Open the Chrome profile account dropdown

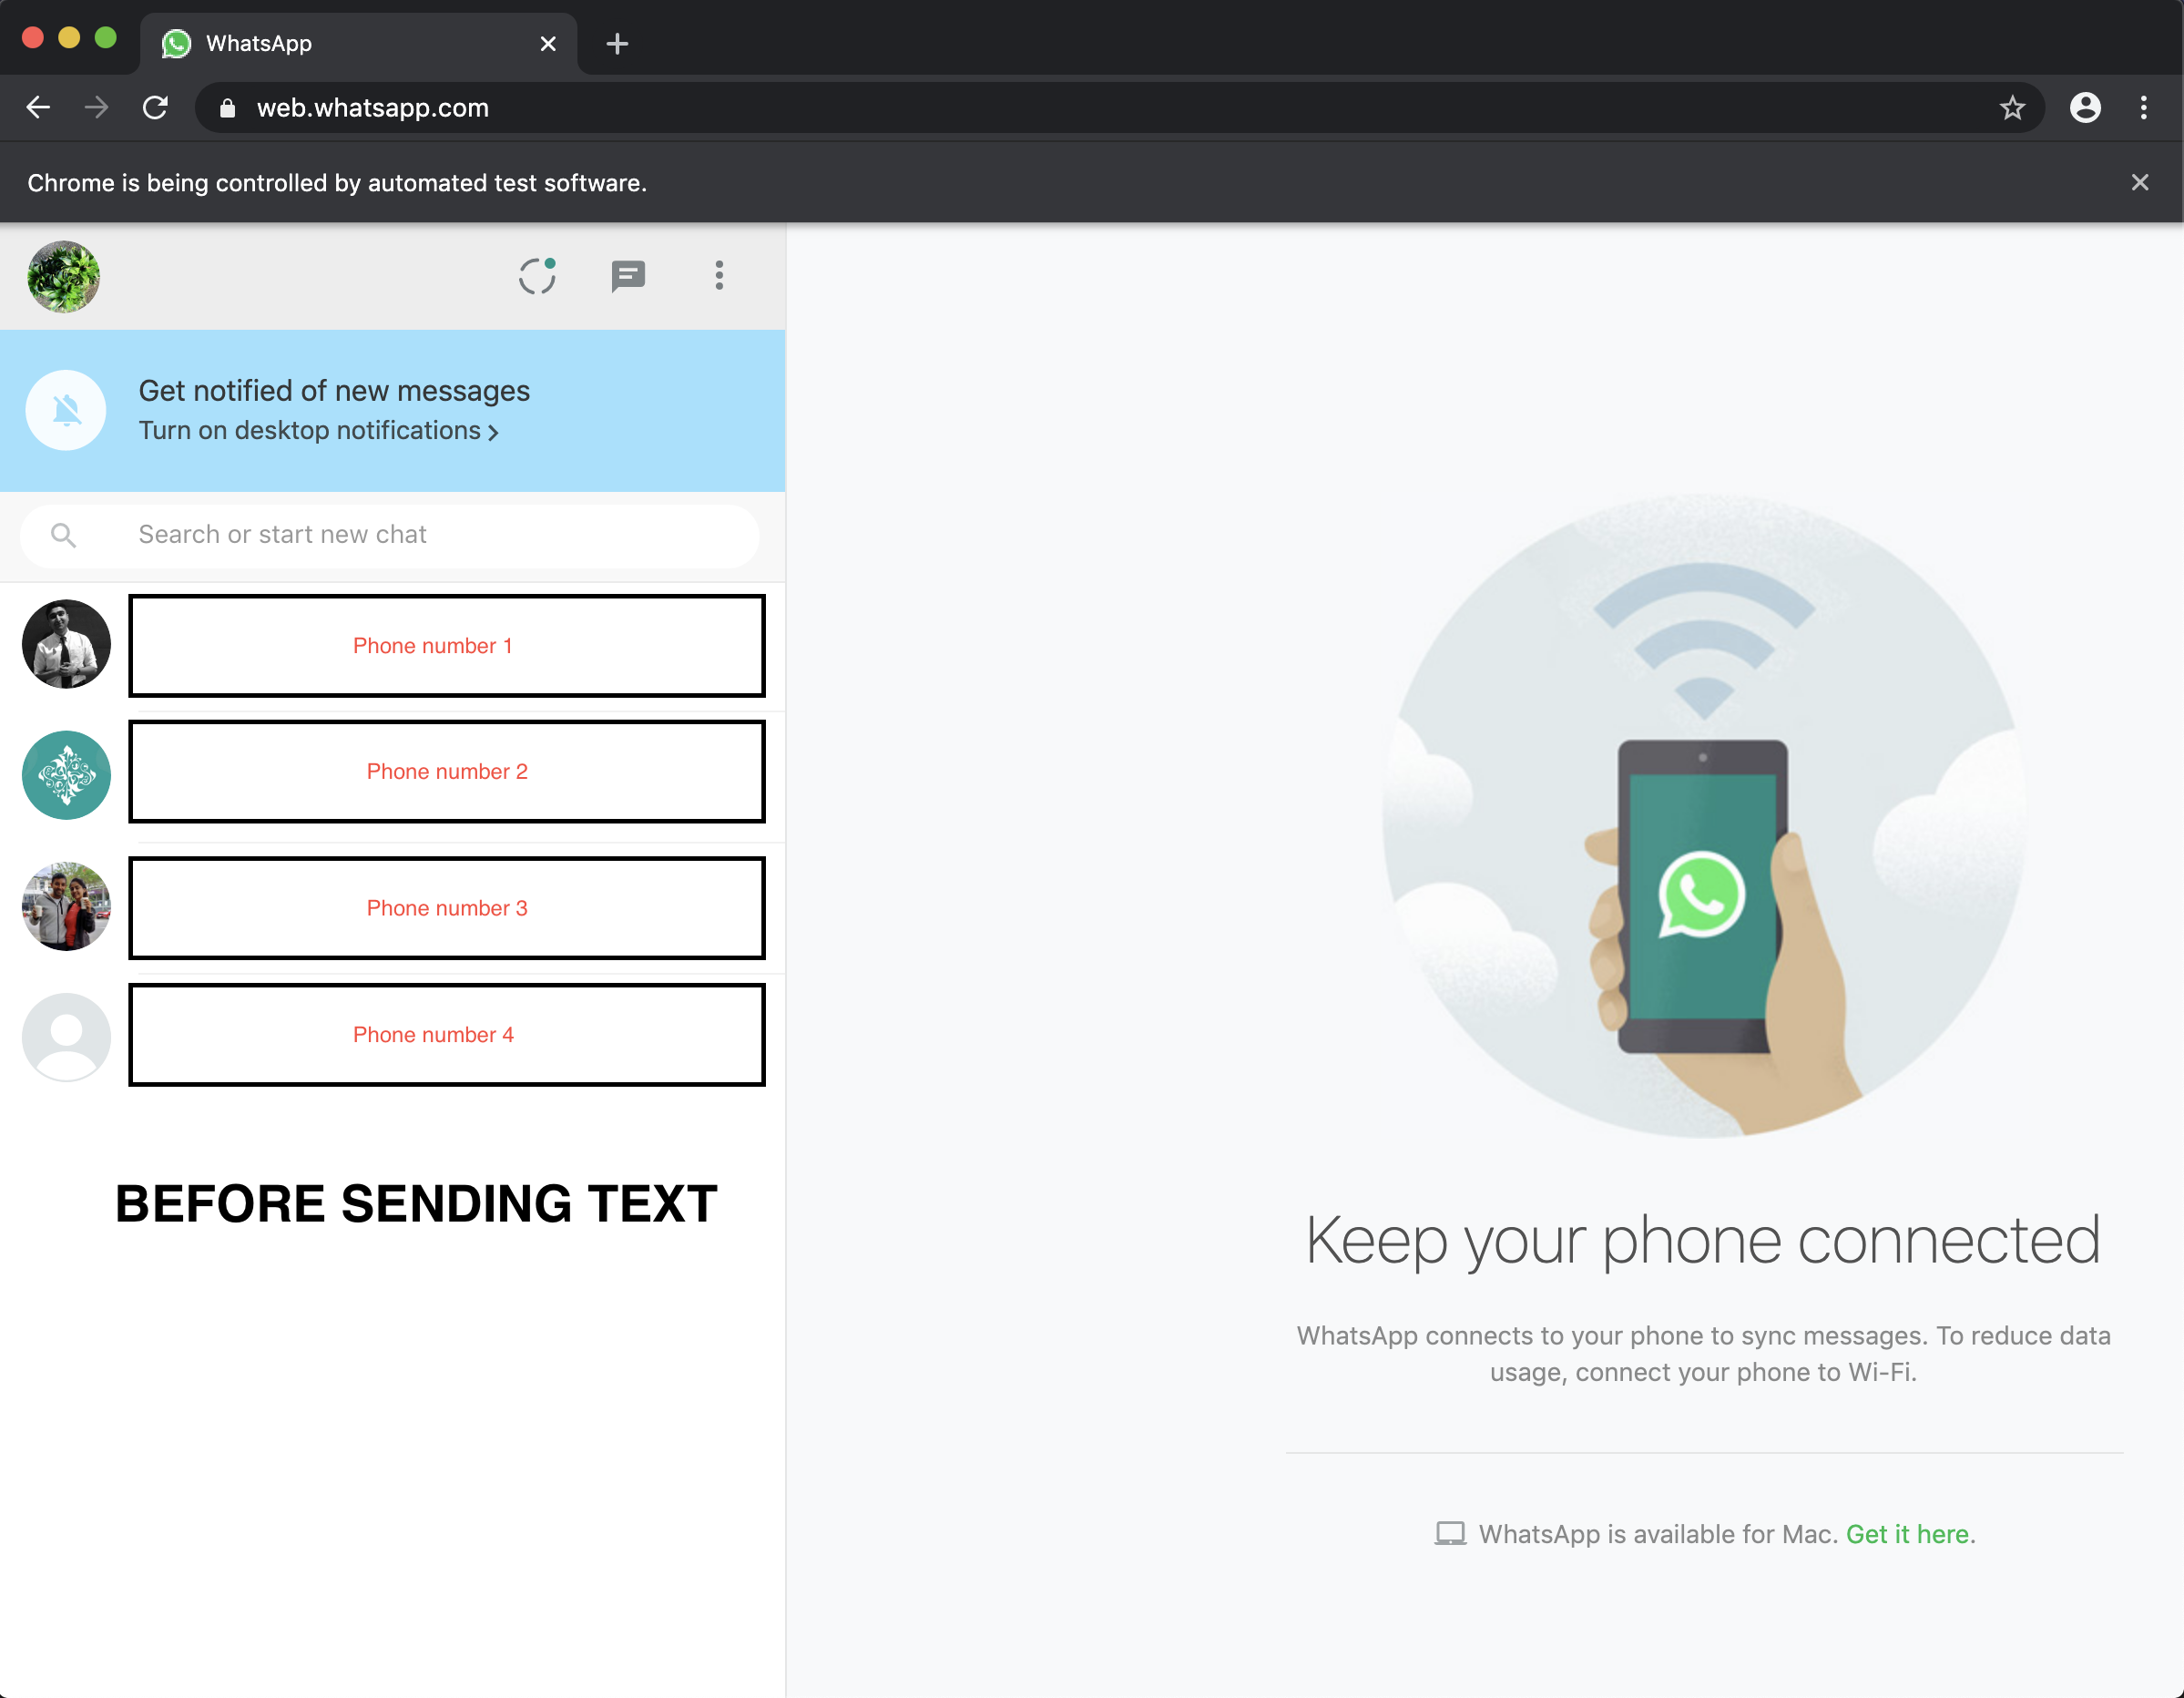[x=2084, y=107]
